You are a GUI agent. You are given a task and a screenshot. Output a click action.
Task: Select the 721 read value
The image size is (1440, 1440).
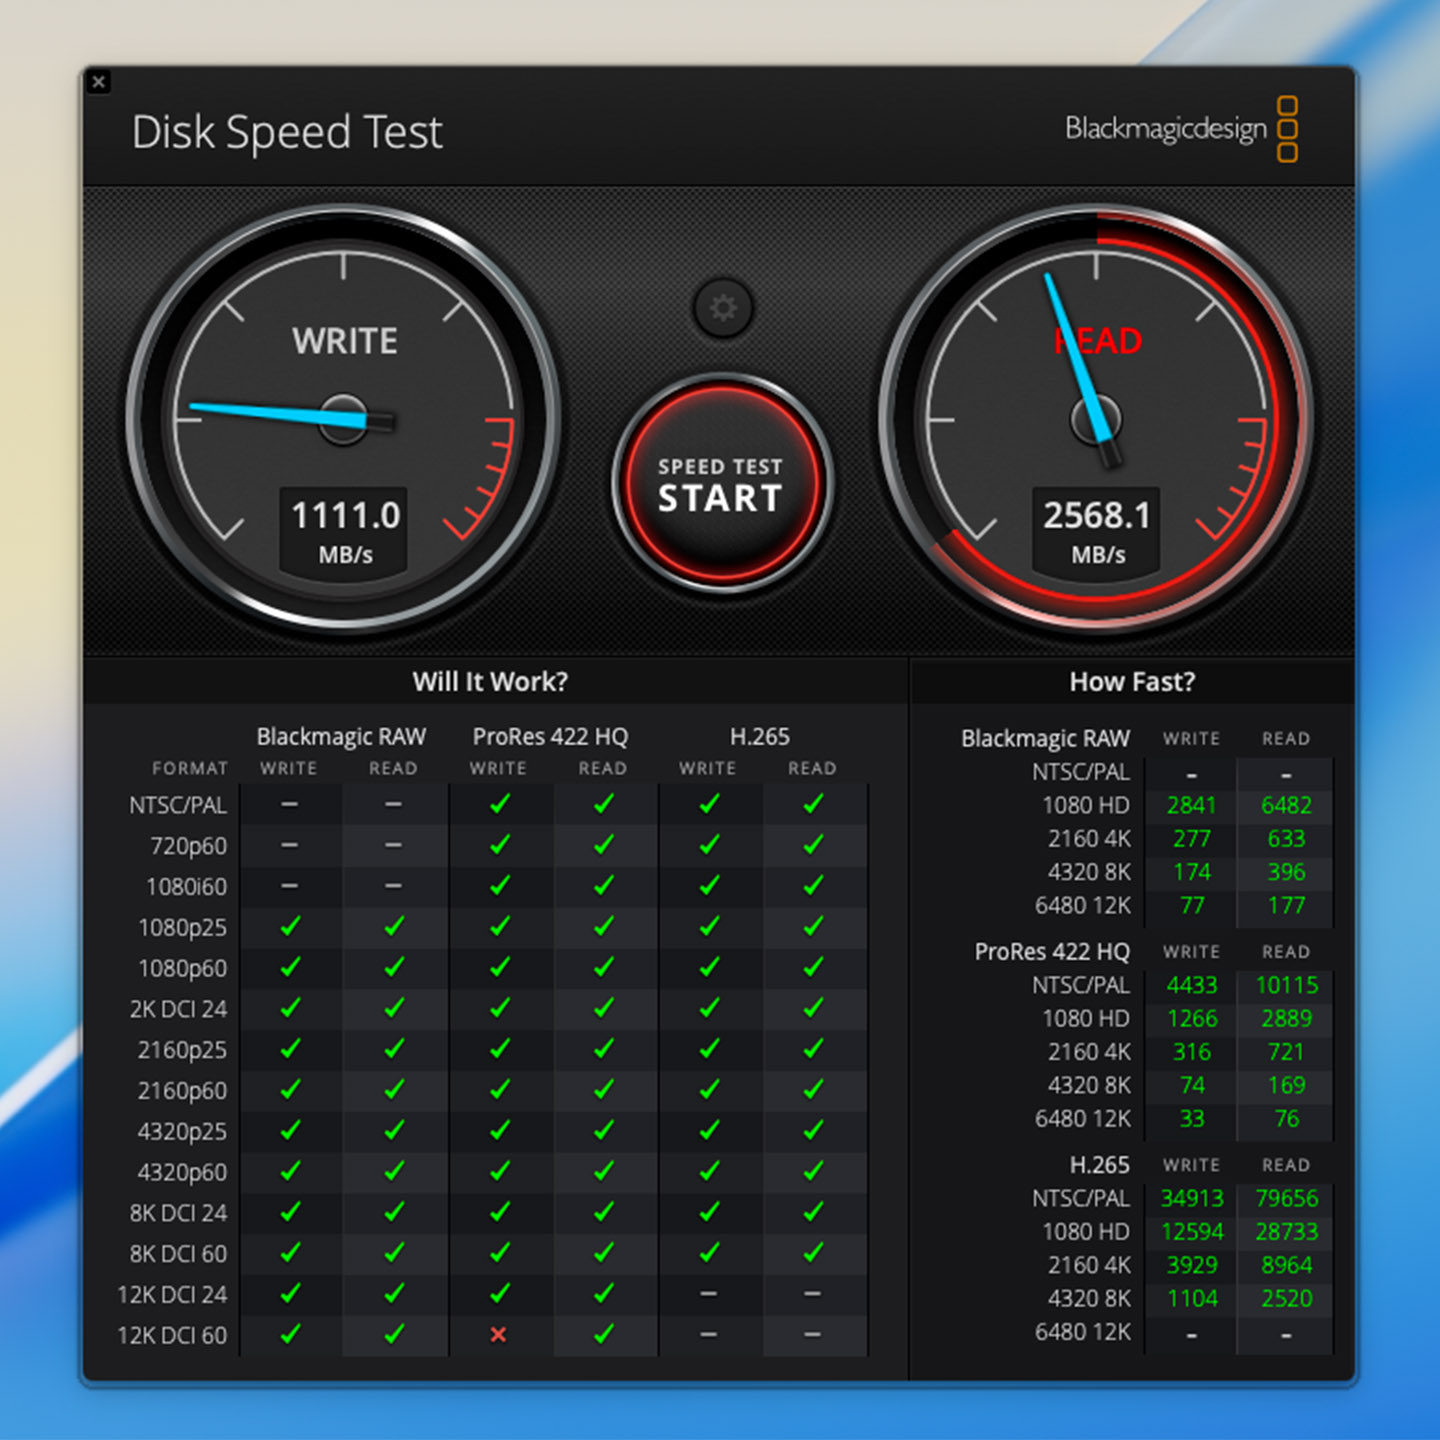1286,1053
